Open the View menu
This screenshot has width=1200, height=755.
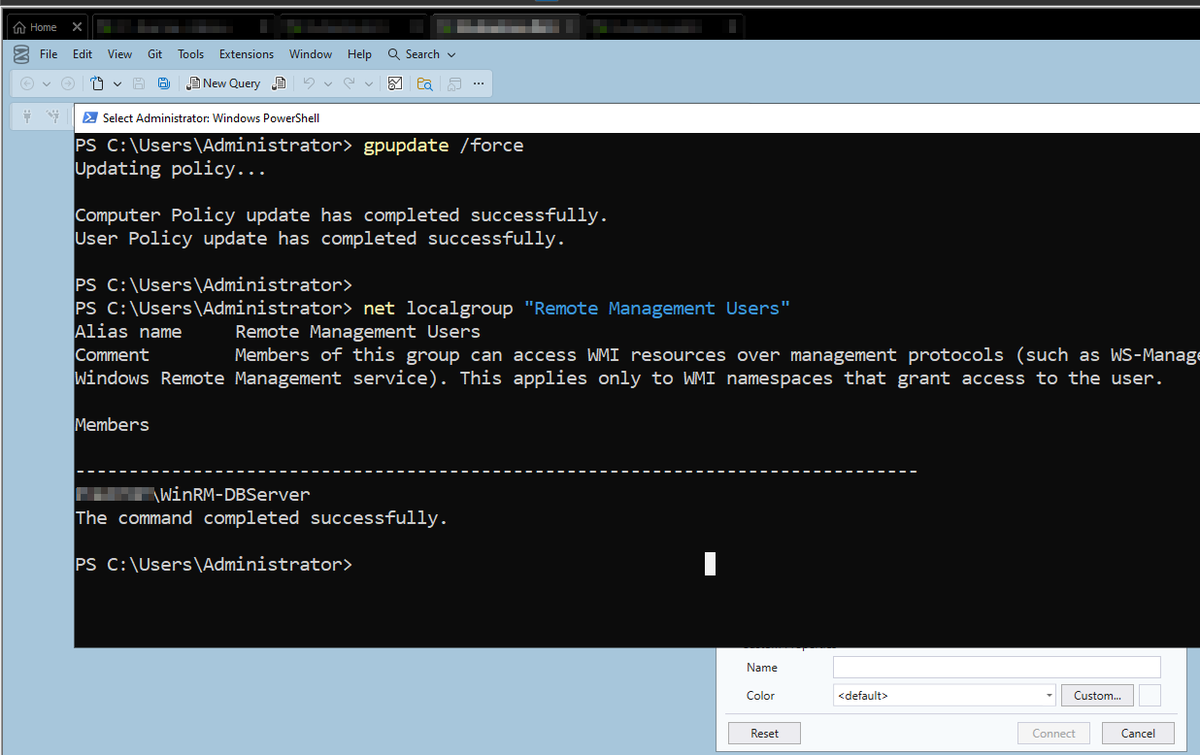click(x=120, y=54)
